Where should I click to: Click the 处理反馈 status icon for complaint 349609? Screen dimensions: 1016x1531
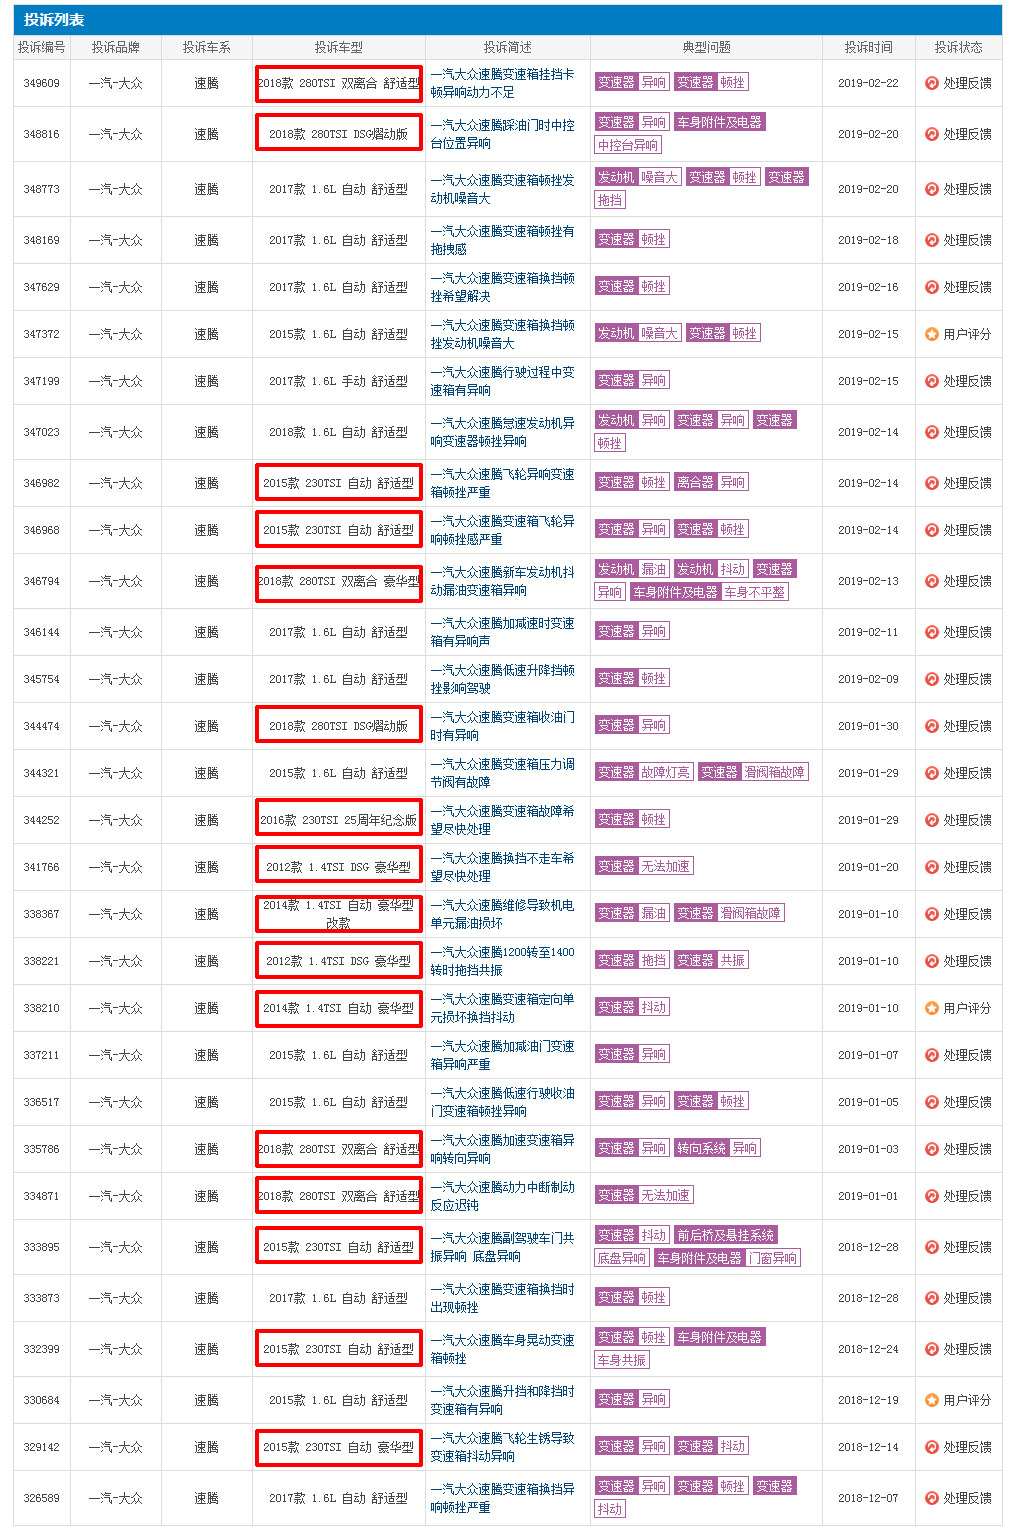(931, 84)
